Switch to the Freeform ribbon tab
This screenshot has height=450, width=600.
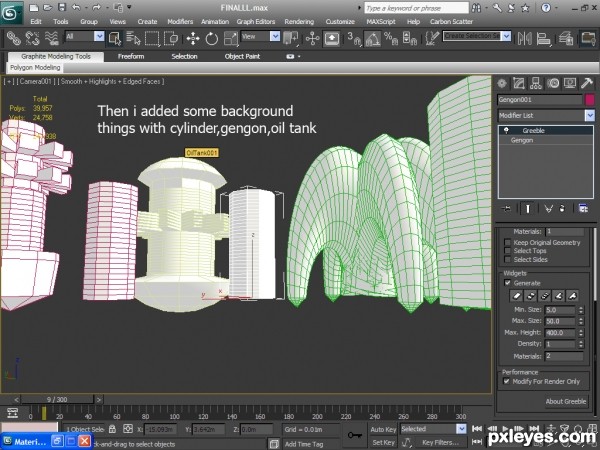(x=131, y=56)
